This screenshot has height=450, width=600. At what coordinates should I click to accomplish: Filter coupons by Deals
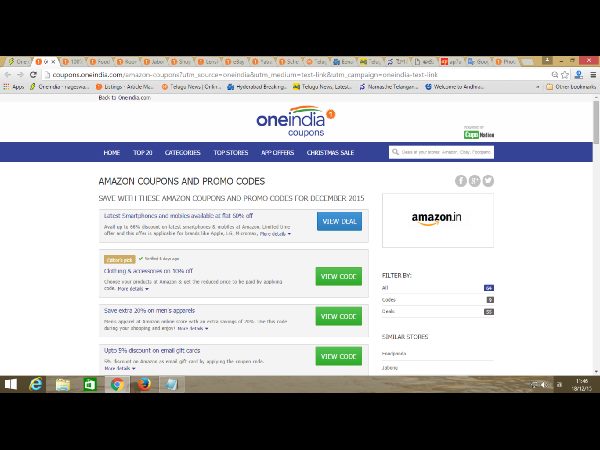click(x=389, y=311)
